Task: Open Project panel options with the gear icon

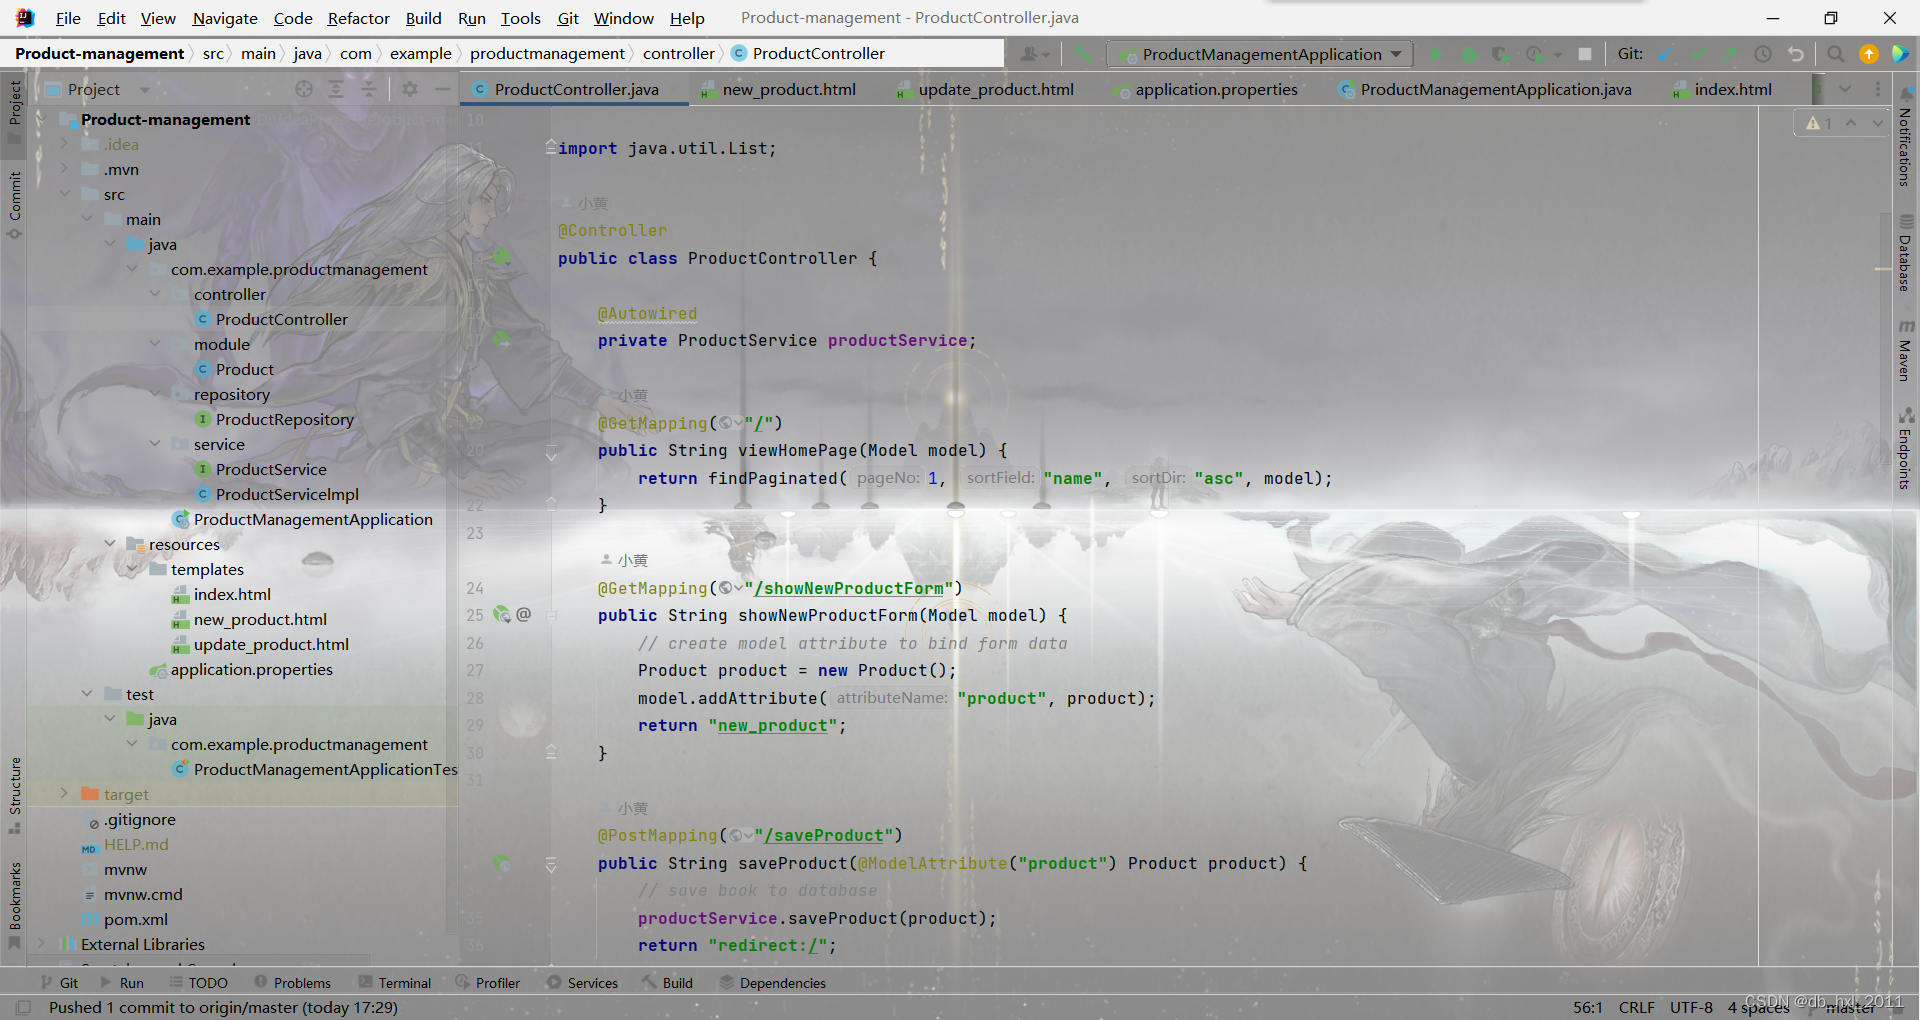Action: tap(410, 89)
